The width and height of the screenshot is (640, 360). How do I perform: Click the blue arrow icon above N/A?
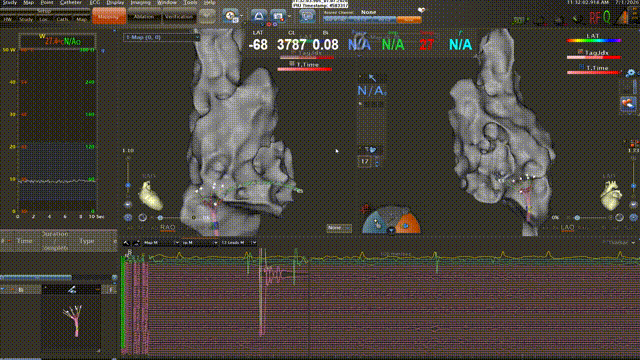click(x=372, y=78)
